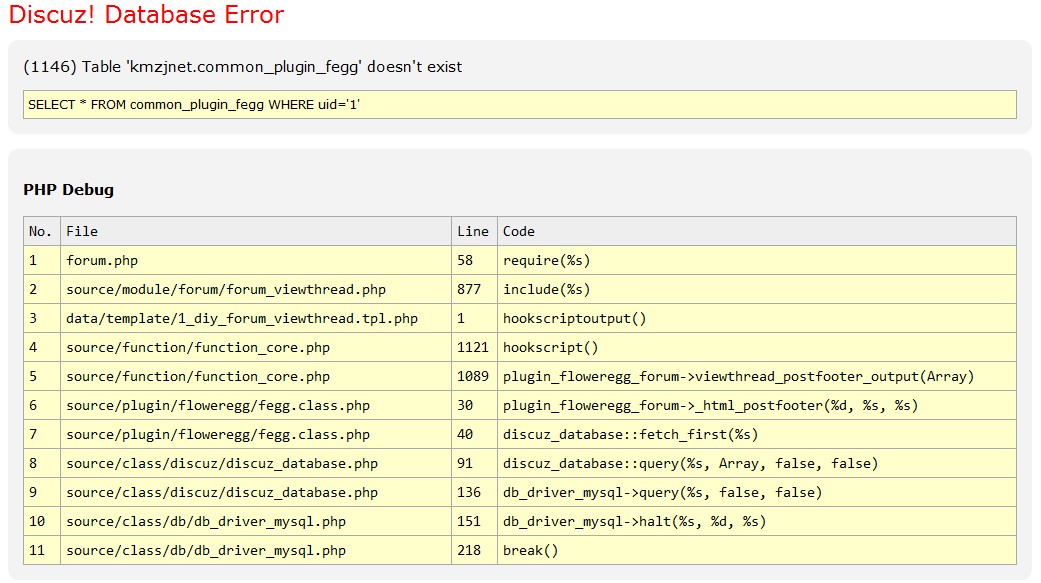Image resolution: width=1041 pixels, height=583 pixels.
Task: Click the 'No.' column header
Action: tap(42, 231)
